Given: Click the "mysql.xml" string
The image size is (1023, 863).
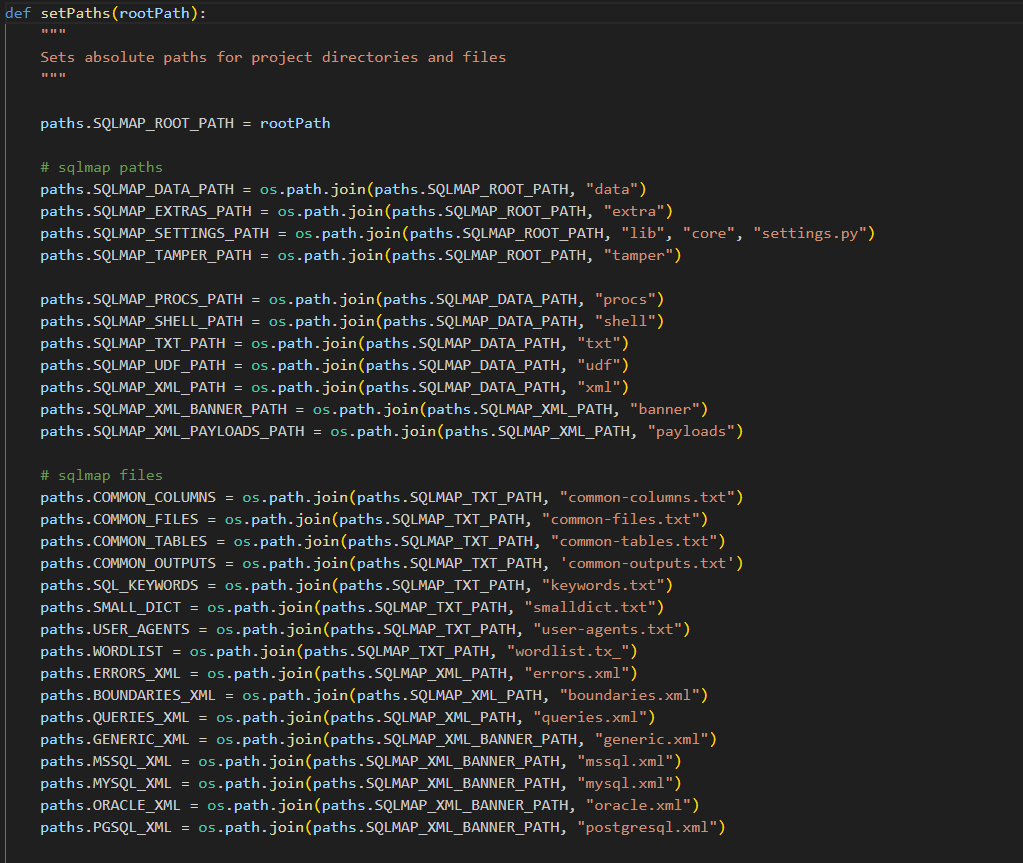Looking at the screenshot, I should 625,783.
